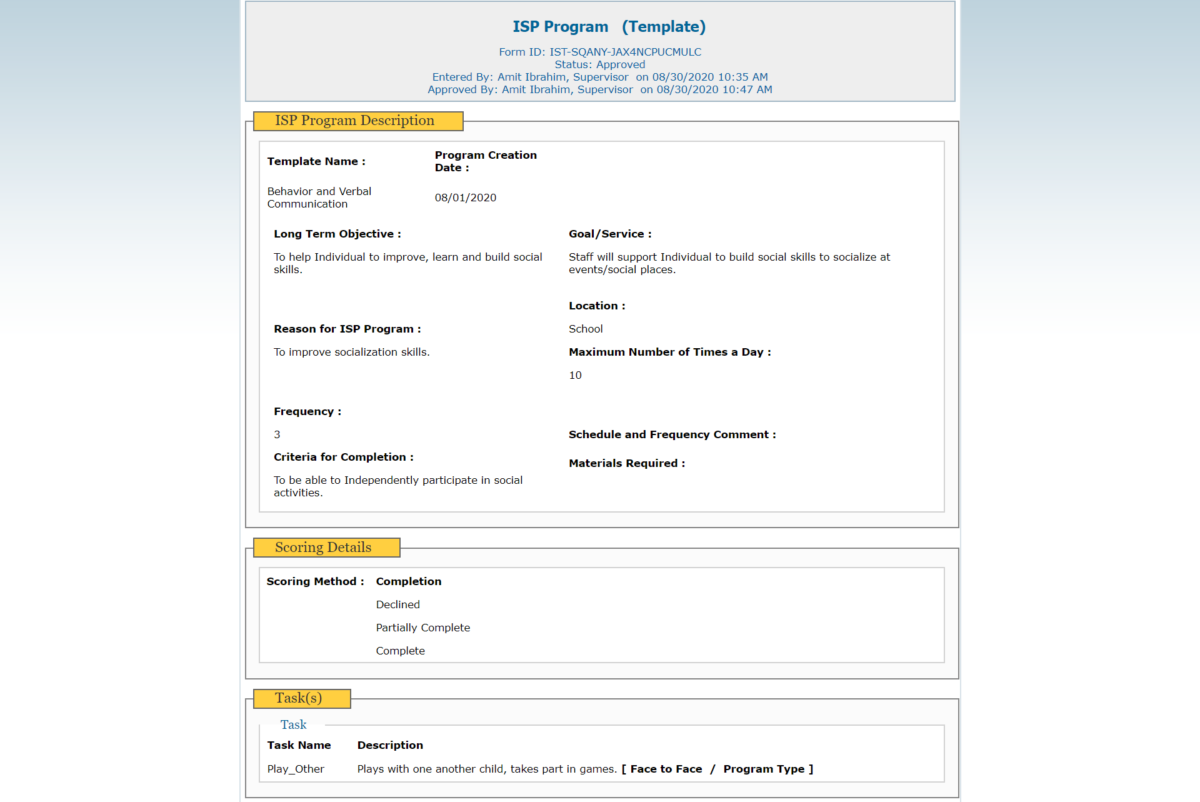Screen dimensions: 1200x802
Task: Click the Location value School
Action: click(586, 329)
